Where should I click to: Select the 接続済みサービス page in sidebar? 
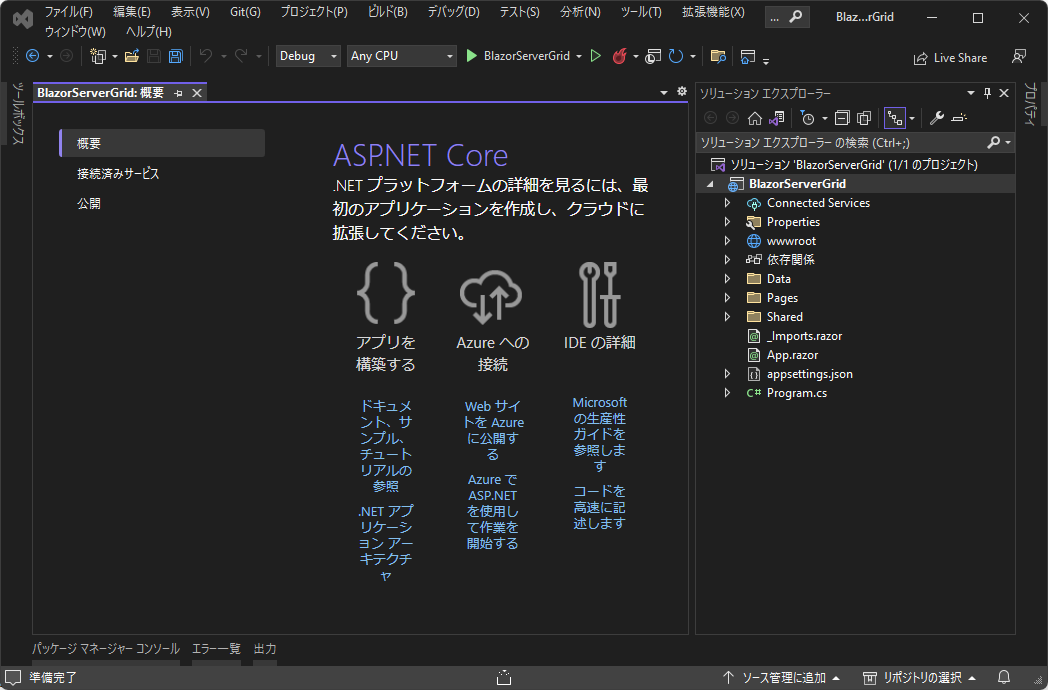[162, 174]
